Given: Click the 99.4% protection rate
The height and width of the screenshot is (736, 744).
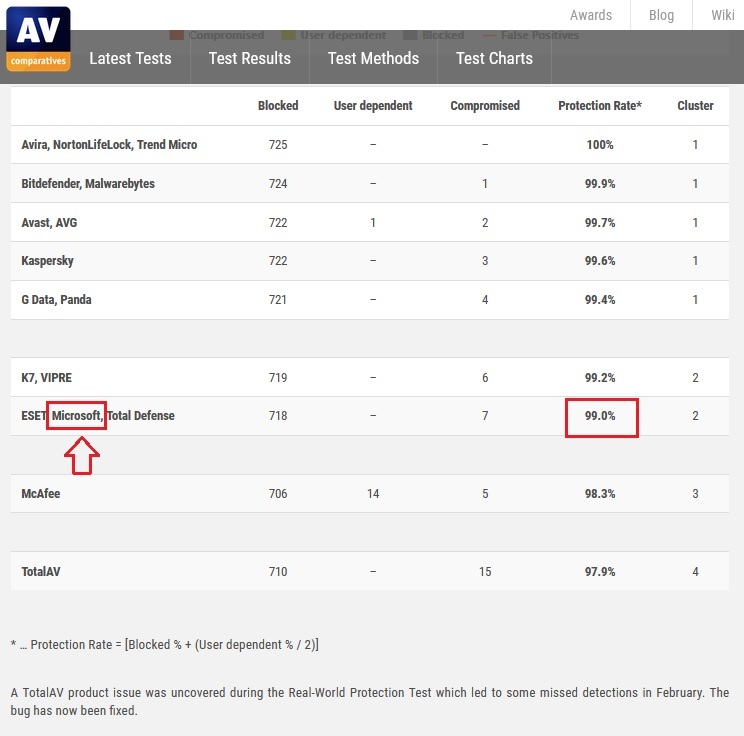Looking at the screenshot, I should tap(600, 300).
